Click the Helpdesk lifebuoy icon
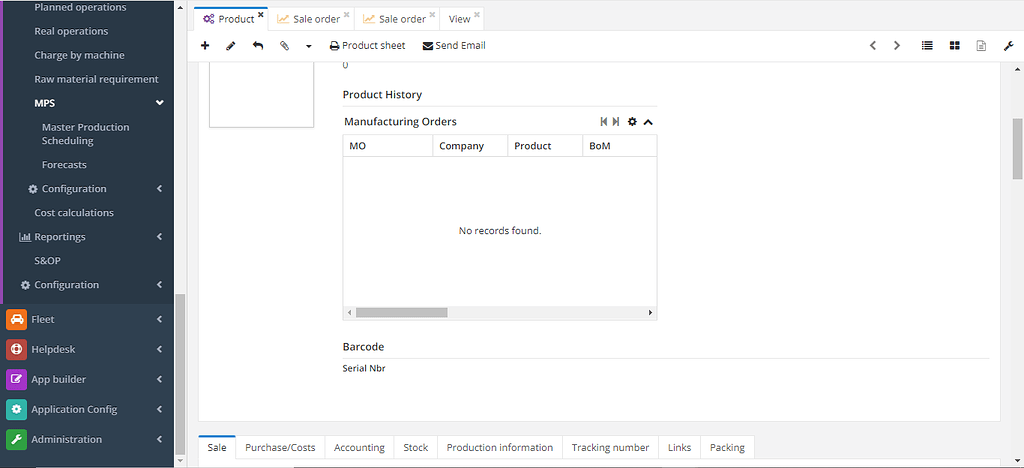The width and height of the screenshot is (1024, 468). (16, 349)
